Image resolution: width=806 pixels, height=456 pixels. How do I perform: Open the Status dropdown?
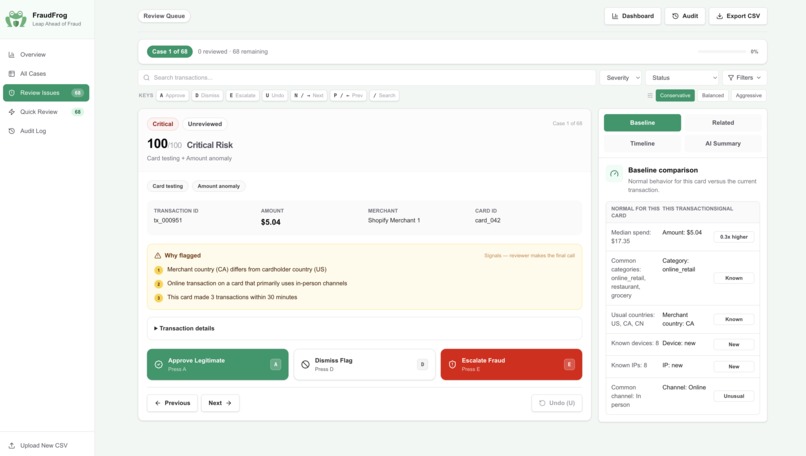pos(682,78)
